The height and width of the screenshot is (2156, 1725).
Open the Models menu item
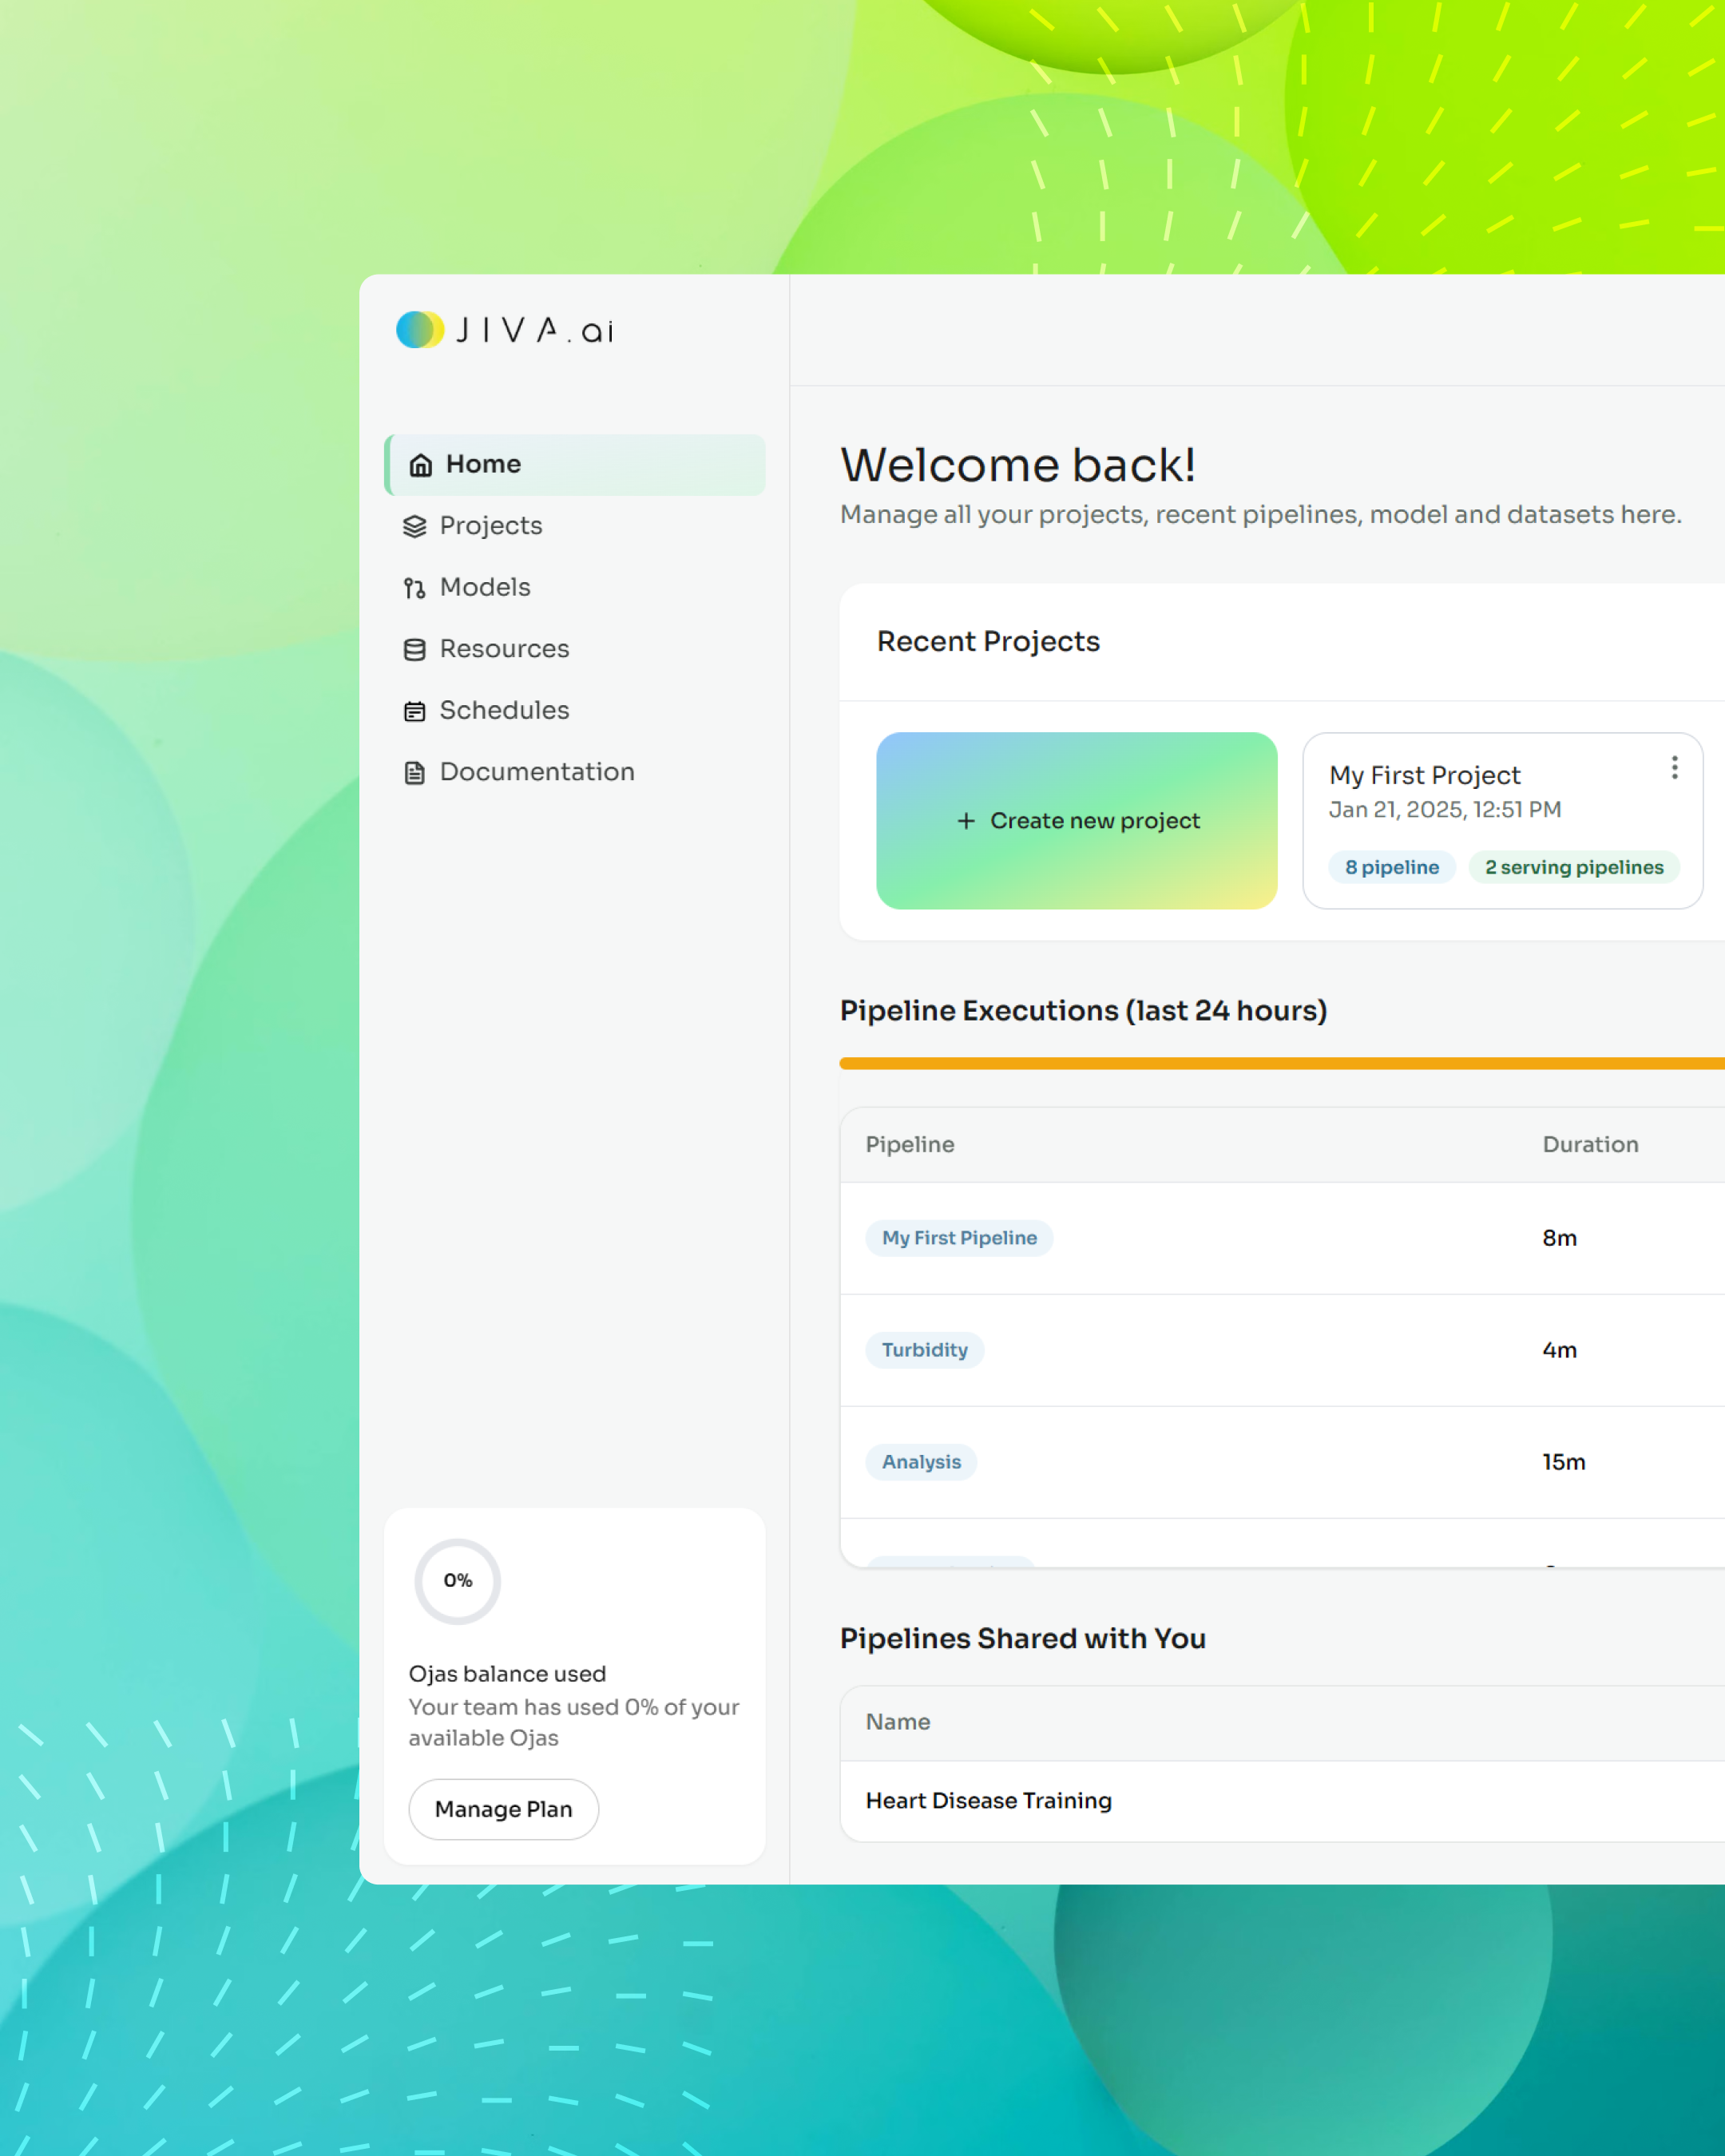click(x=485, y=587)
